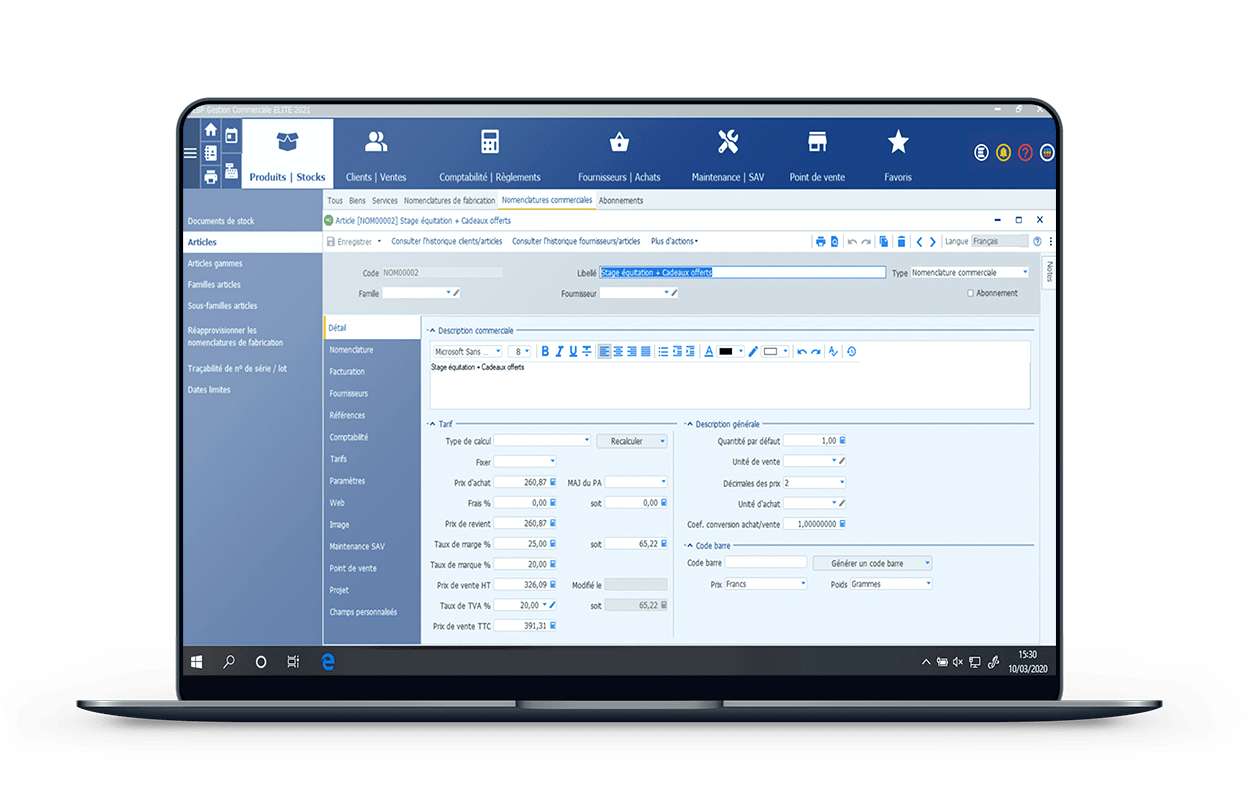
Task: Open the Maintenance | SAV tools module
Action: point(728,154)
